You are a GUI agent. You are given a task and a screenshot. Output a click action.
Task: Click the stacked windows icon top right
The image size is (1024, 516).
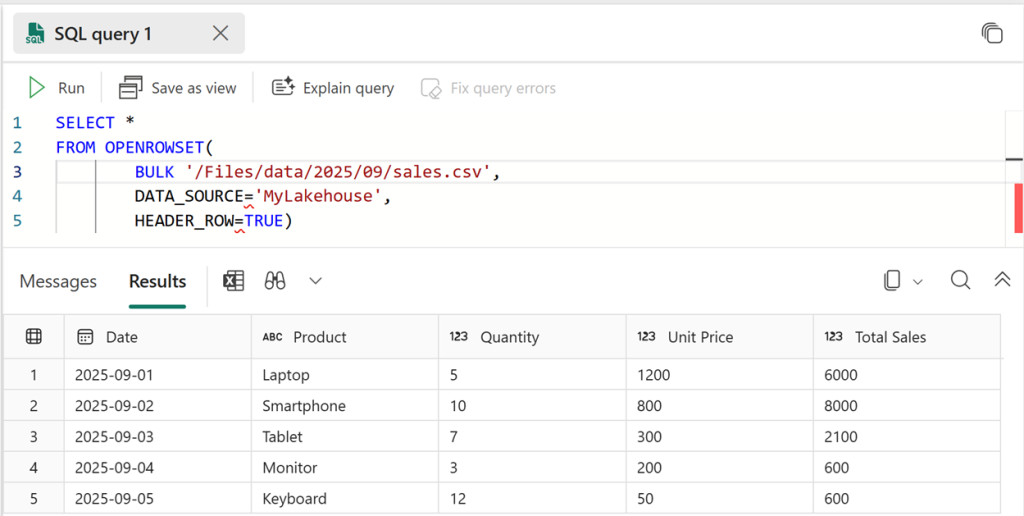[x=991, y=33]
